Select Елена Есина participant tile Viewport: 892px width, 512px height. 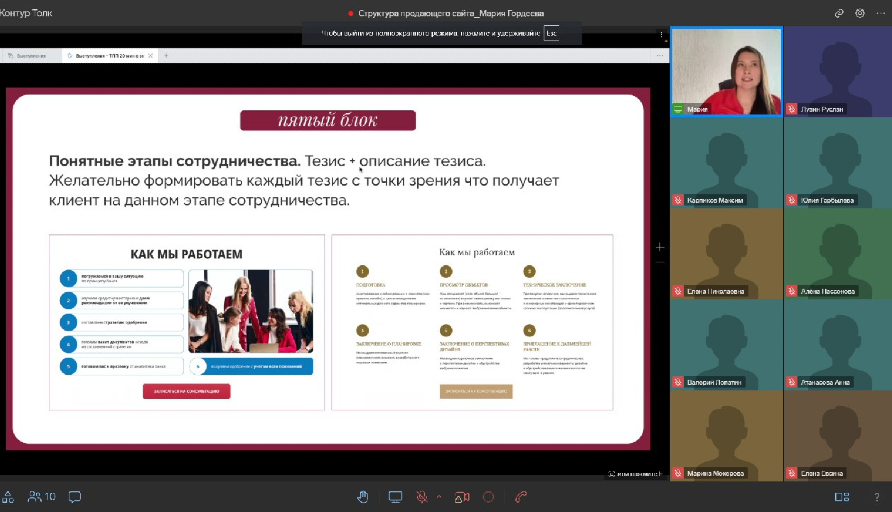(838, 436)
